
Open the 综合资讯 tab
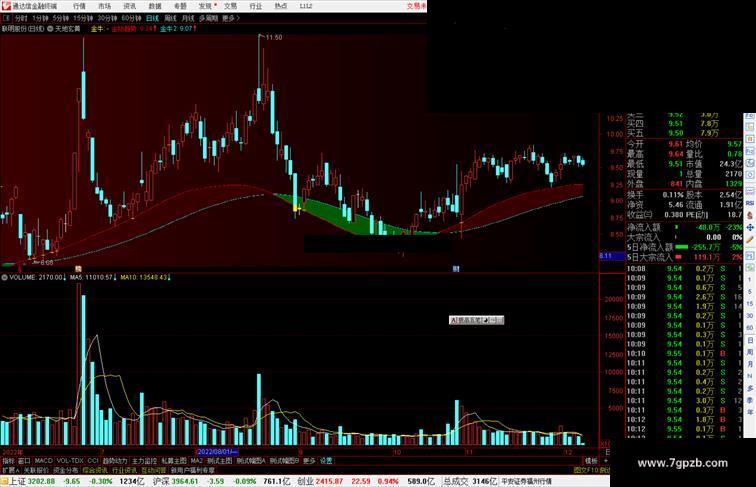95,470
